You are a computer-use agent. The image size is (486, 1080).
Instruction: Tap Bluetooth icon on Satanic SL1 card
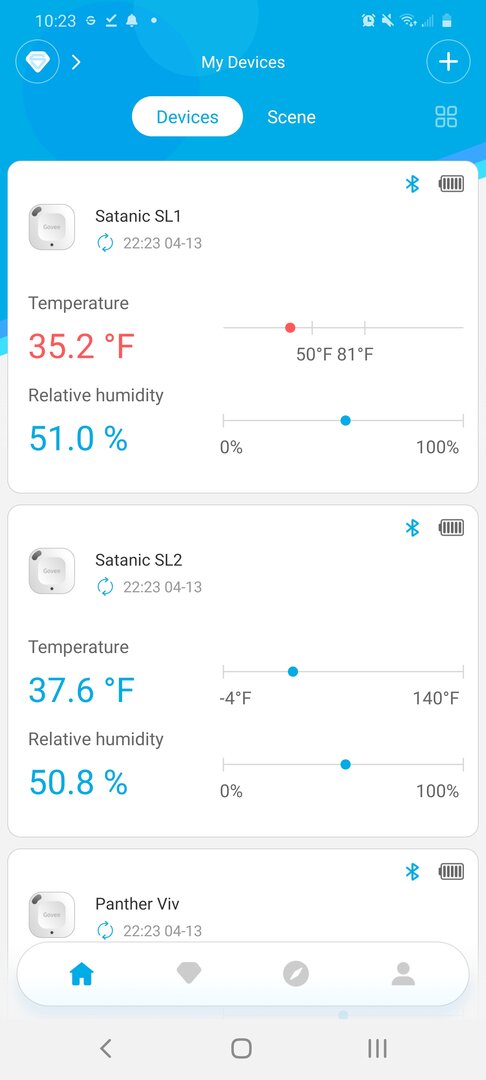click(412, 184)
